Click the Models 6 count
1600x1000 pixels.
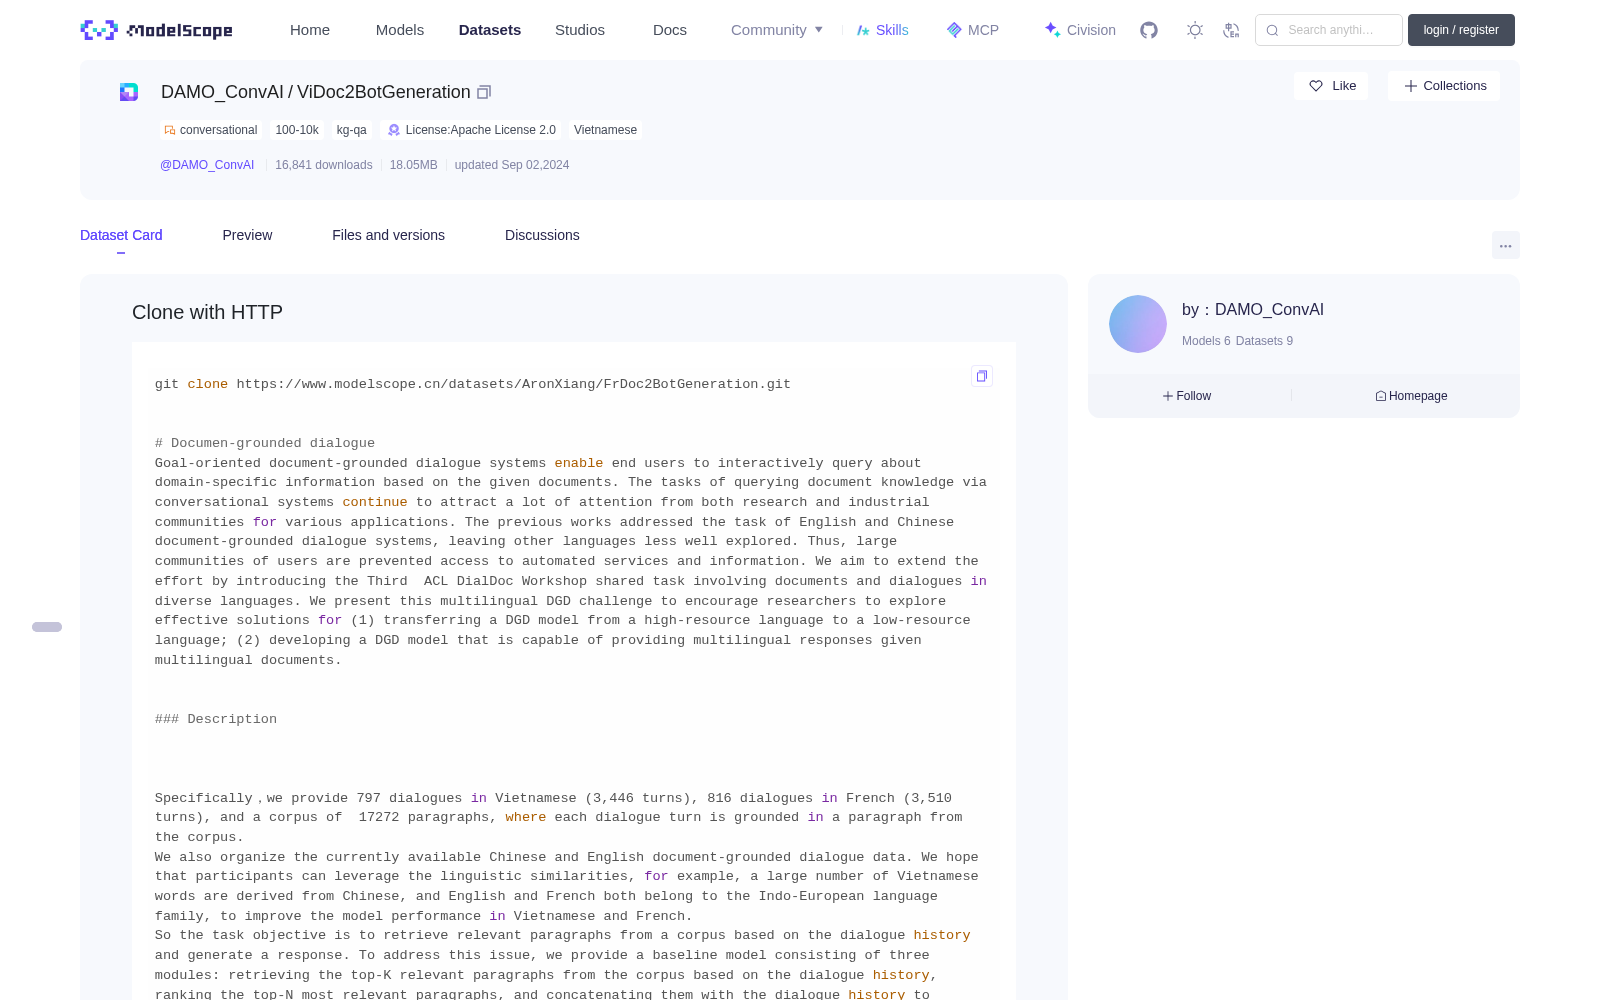point(1206,341)
